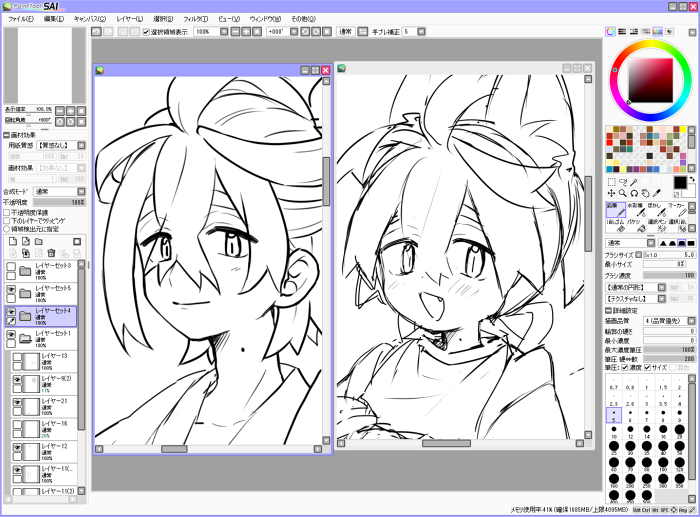Show the color wheel panel icon
700x517 pixels.
point(610,31)
